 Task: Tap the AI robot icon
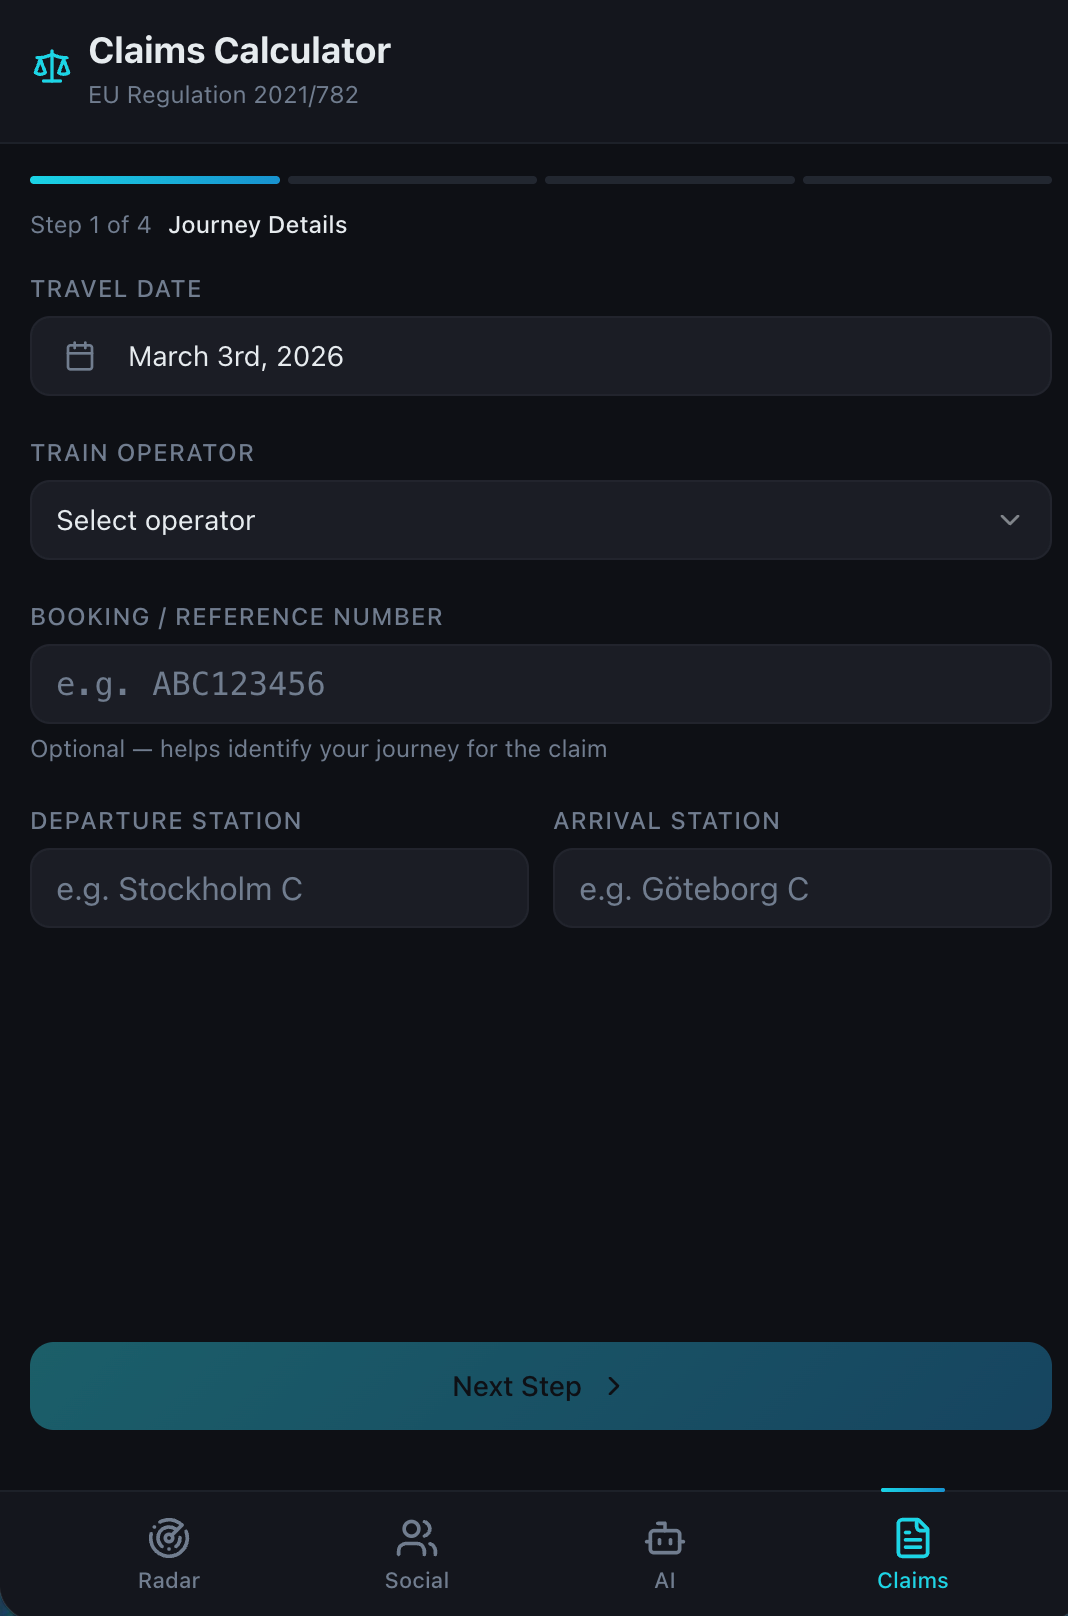pos(665,1538)
